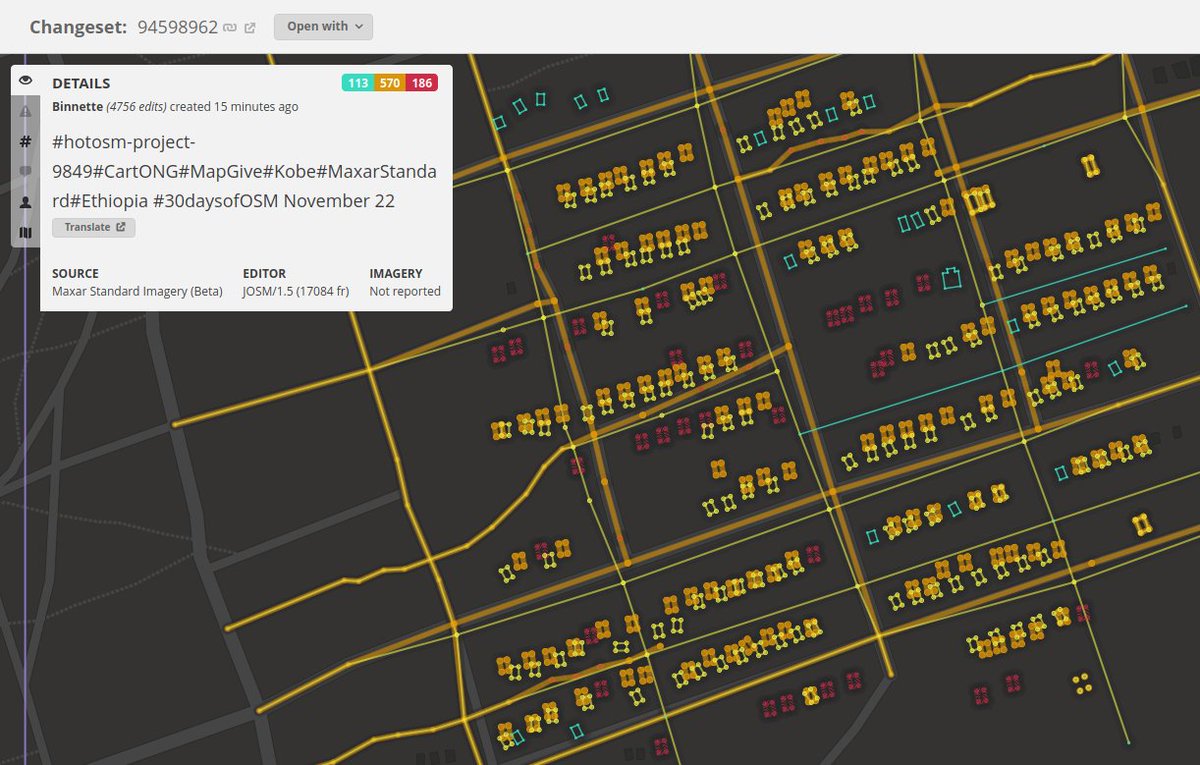Image resolution: width=1200 pixels, height=765 pixels.
Task: Open the changeset tags hashtag icon
Action: point(25,142)
